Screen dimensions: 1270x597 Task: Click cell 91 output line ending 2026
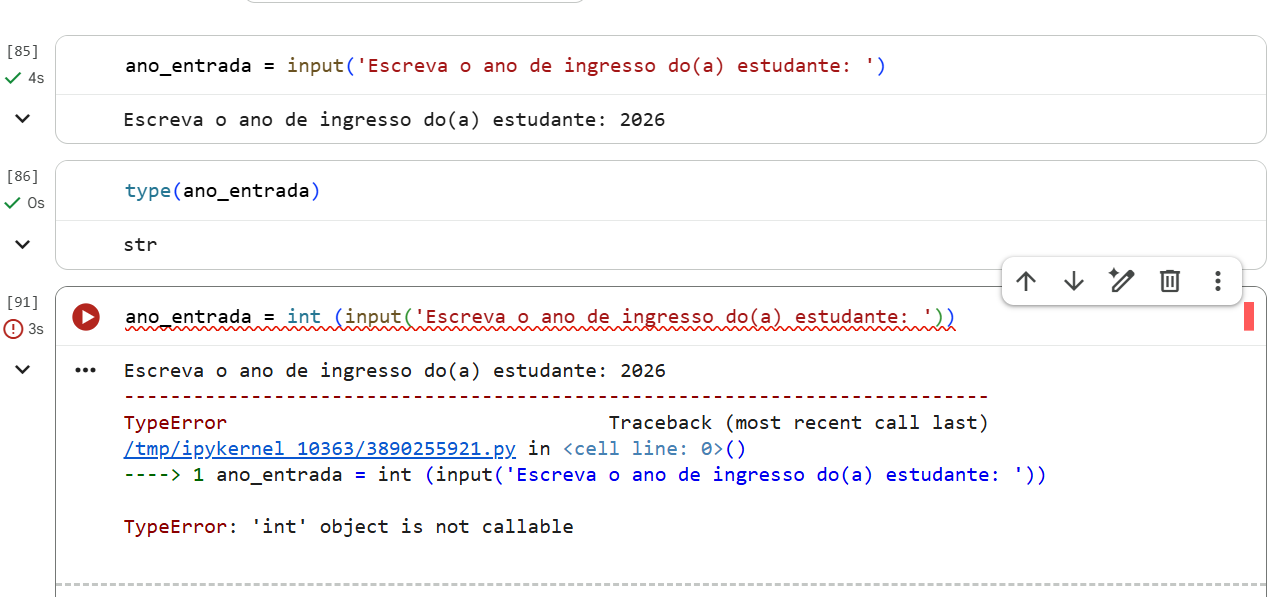(394, 371)
